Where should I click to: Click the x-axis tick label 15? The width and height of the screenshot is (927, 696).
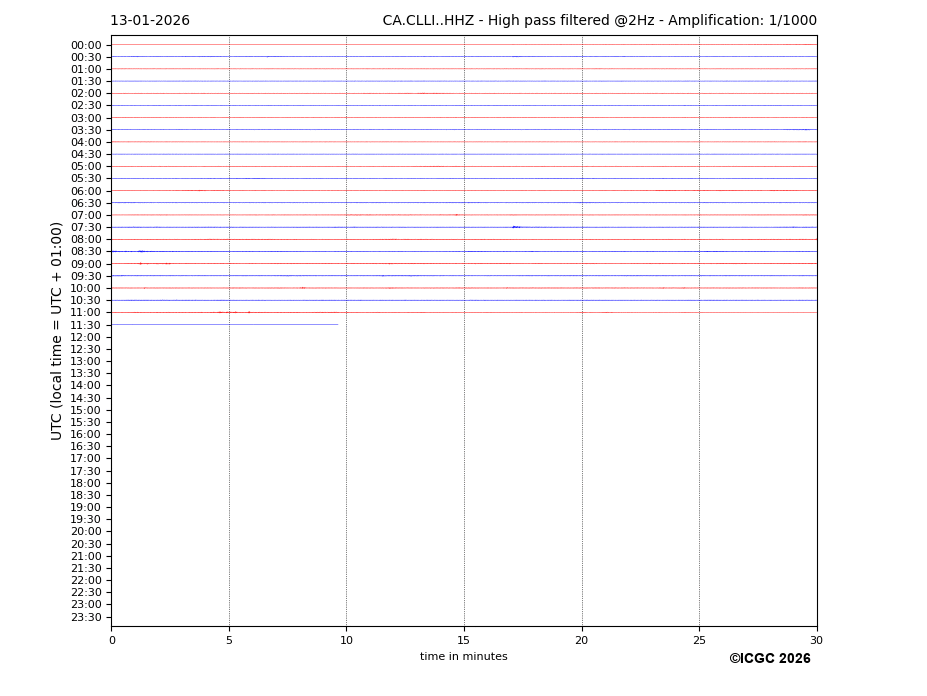pyautogui.click(x=464, y=640)
